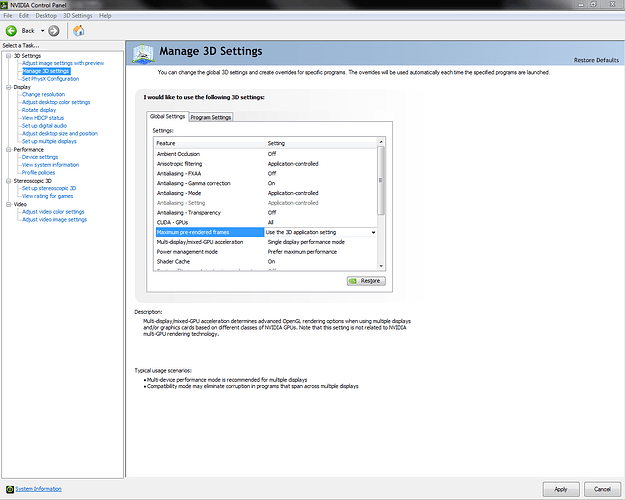
Task: Open Set PhysX Configuration
Action: click(51, 79)
